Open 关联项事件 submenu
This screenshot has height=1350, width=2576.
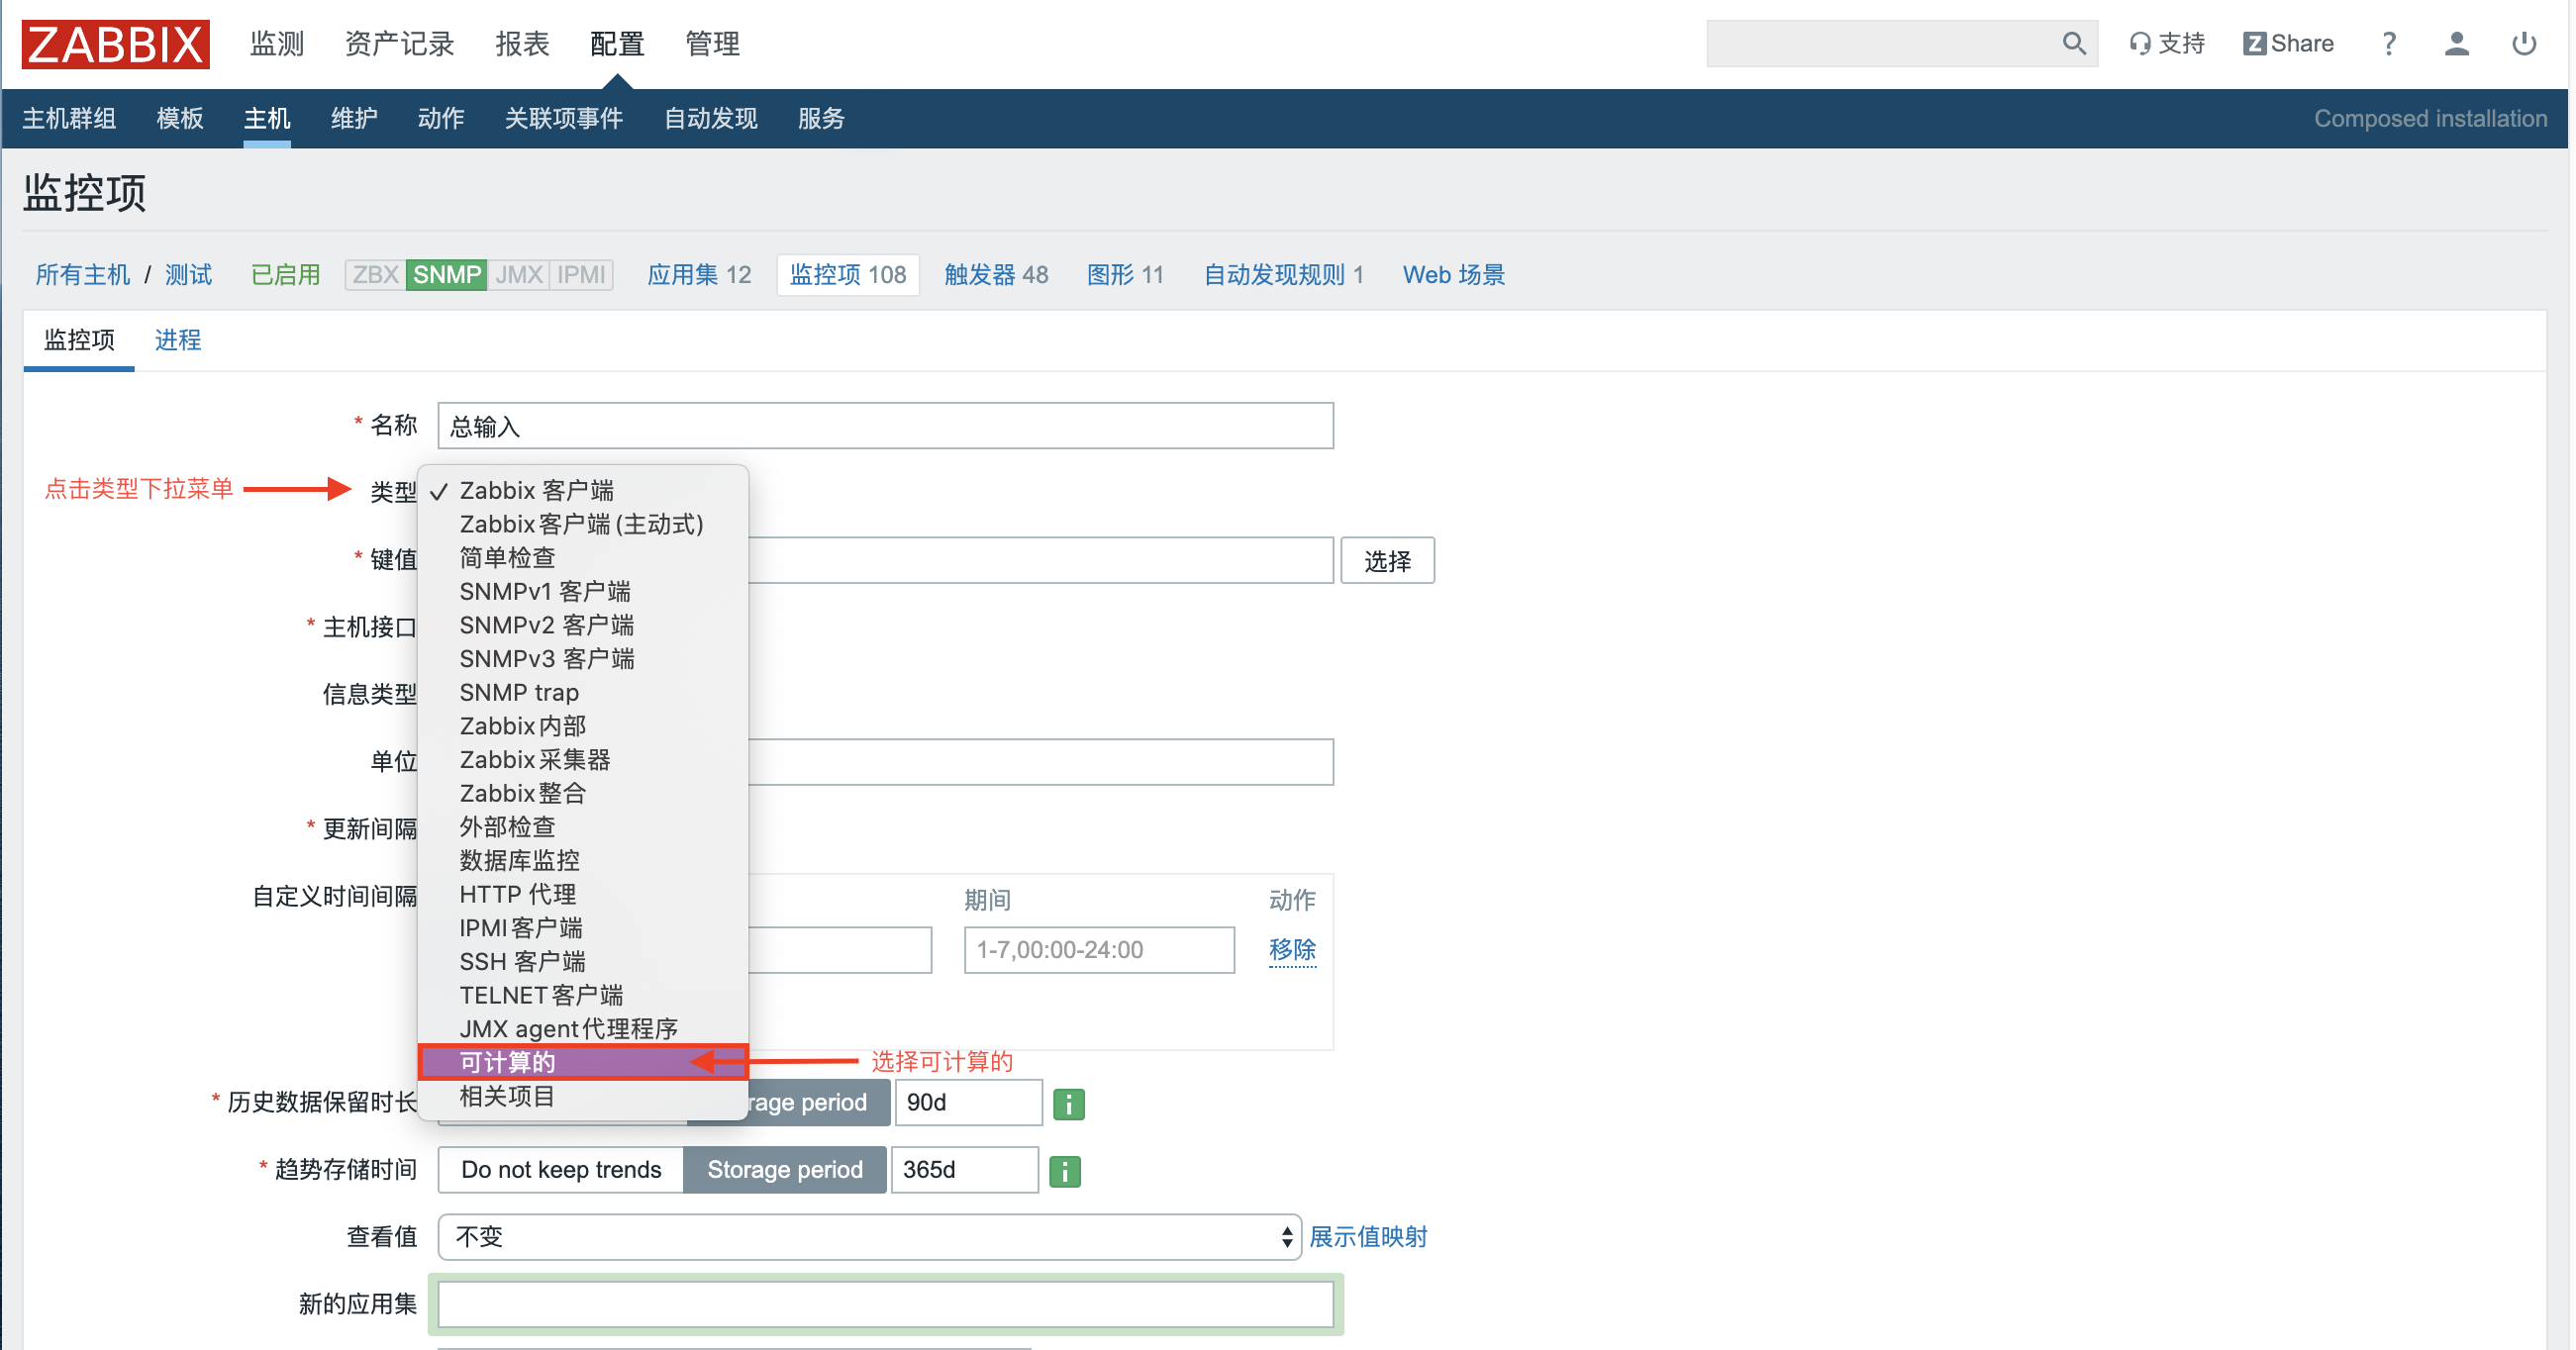(563, 118)
